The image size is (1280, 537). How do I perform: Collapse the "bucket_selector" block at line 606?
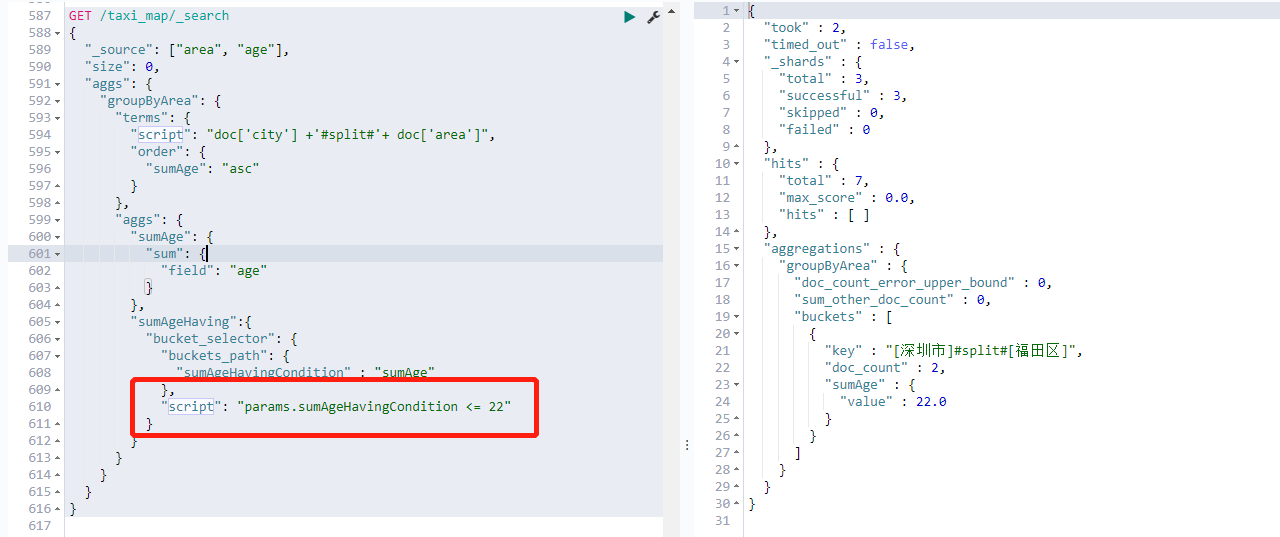[56, 339]
